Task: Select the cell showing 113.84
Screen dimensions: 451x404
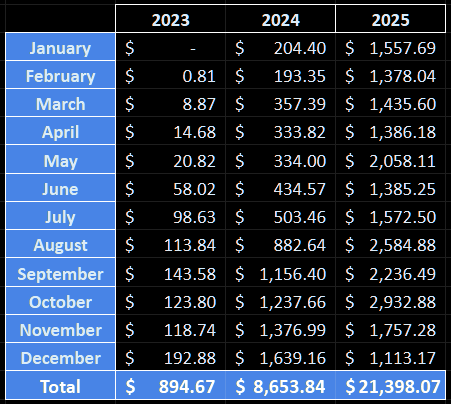Action: [x=170, y=244]
